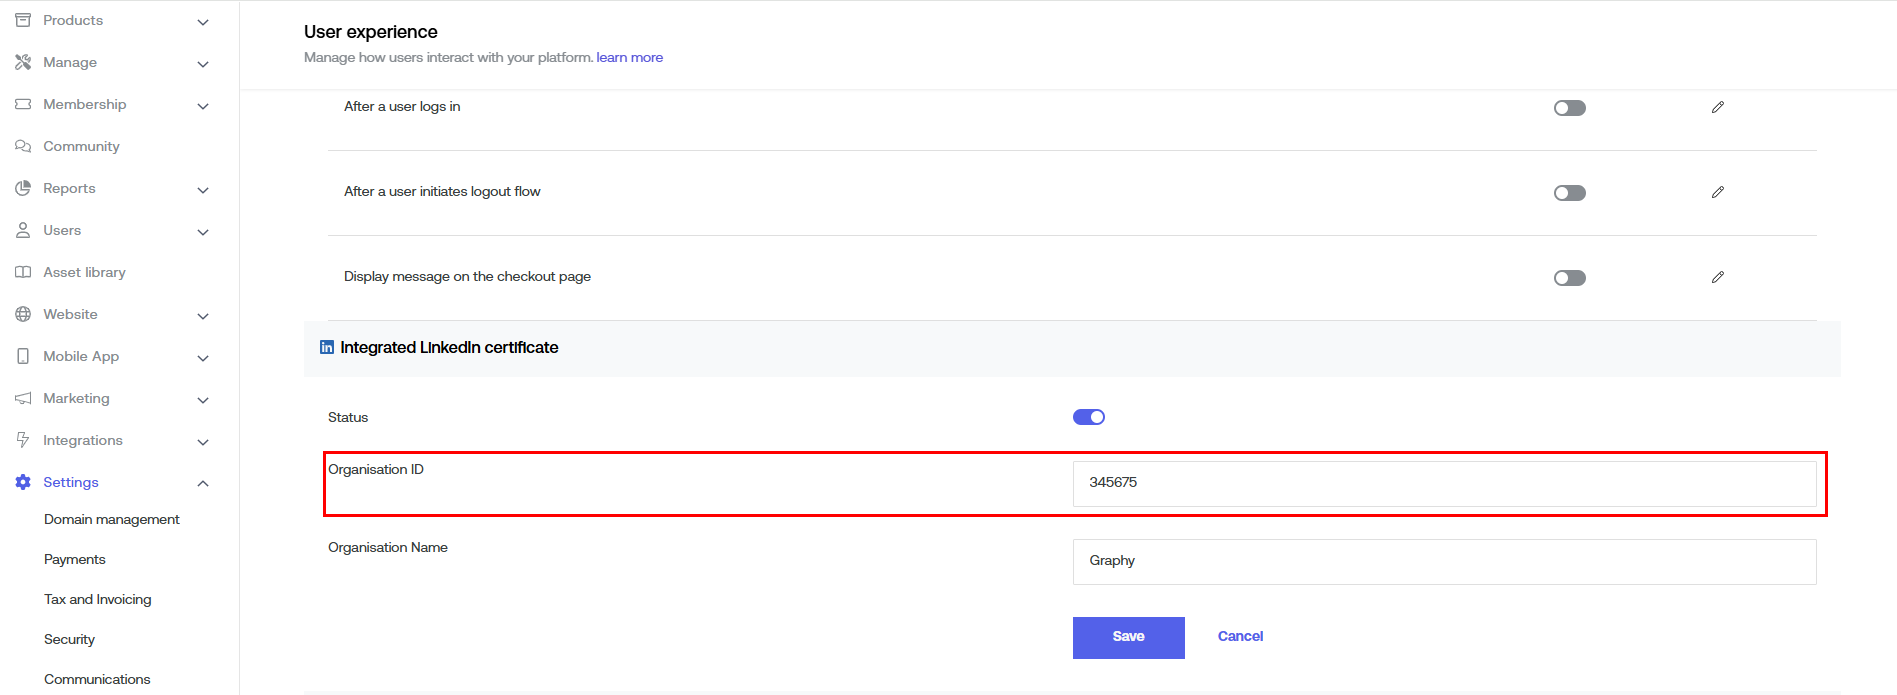Enable the After a user logs in toggle
This screenshot has width=1897, height=695.
point(1569,108)
